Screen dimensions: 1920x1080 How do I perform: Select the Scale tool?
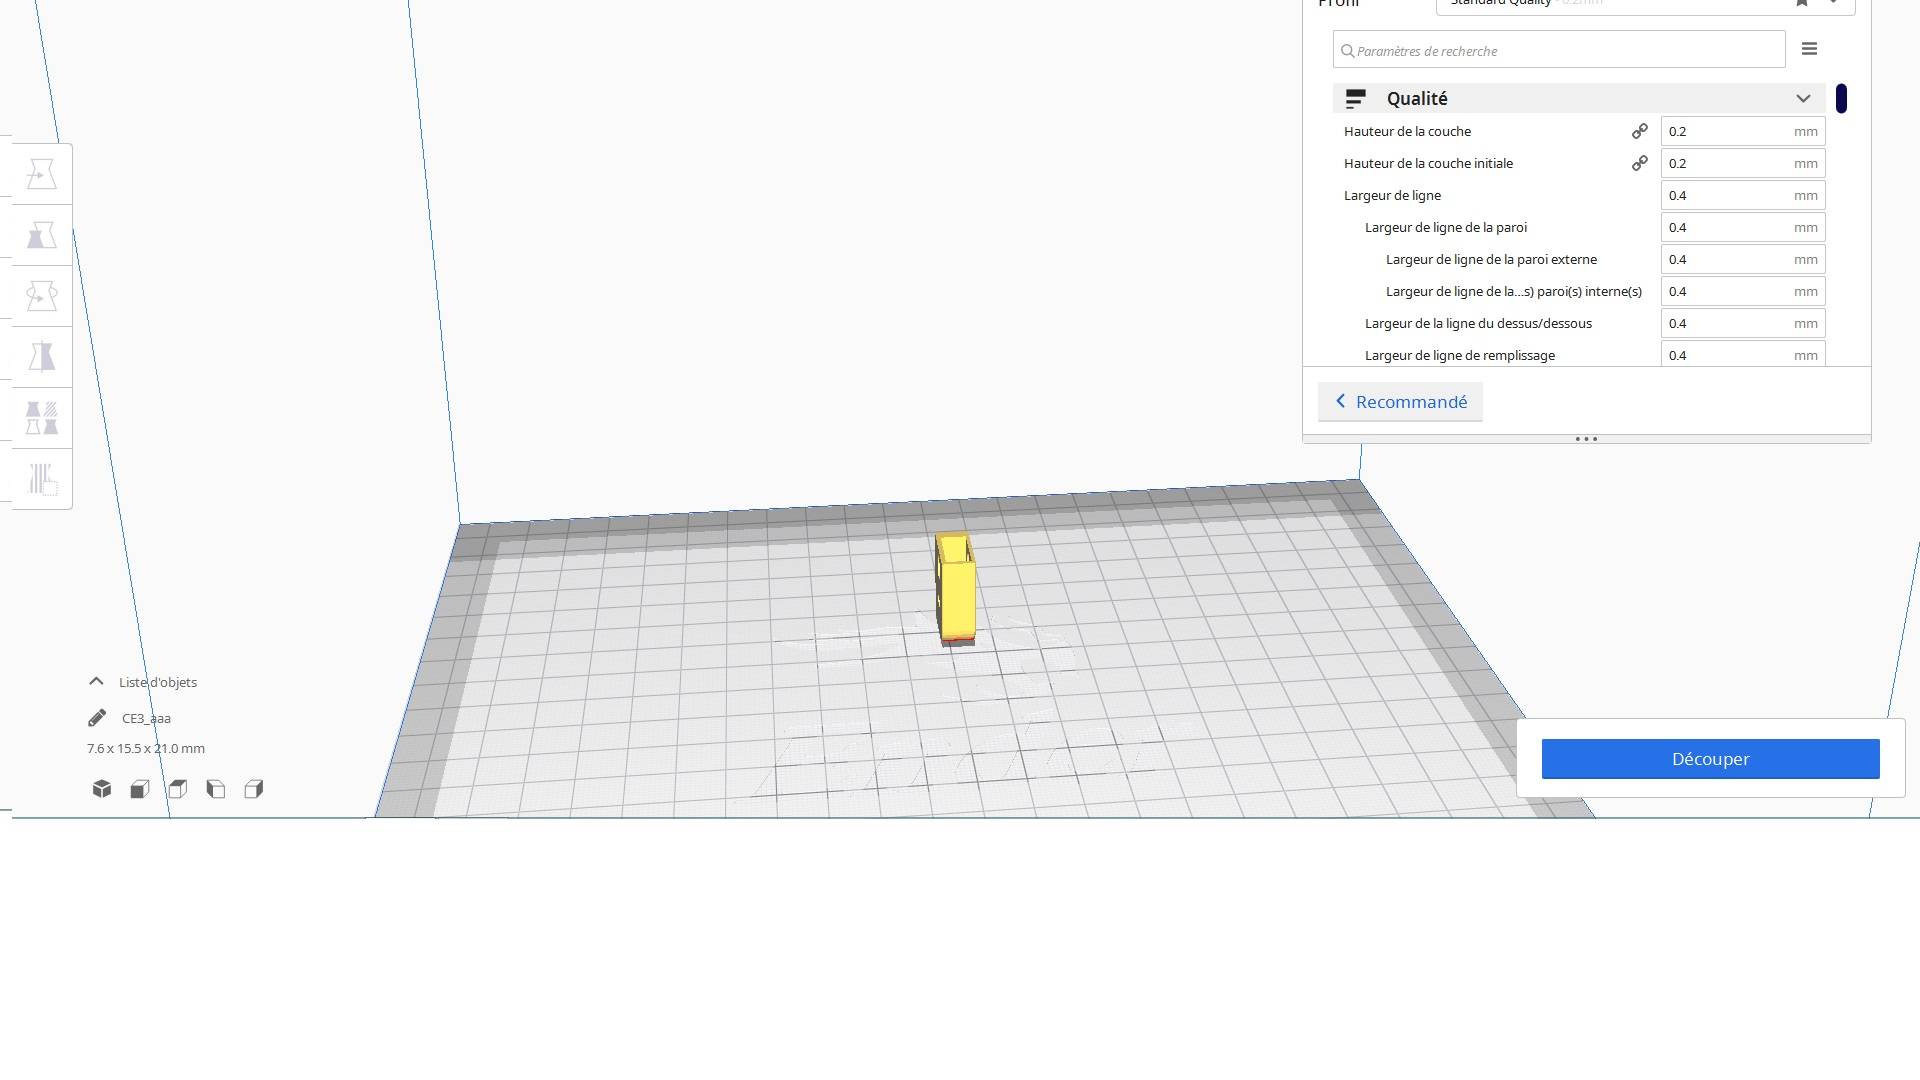pyautogui.click(x=41, y=236)
